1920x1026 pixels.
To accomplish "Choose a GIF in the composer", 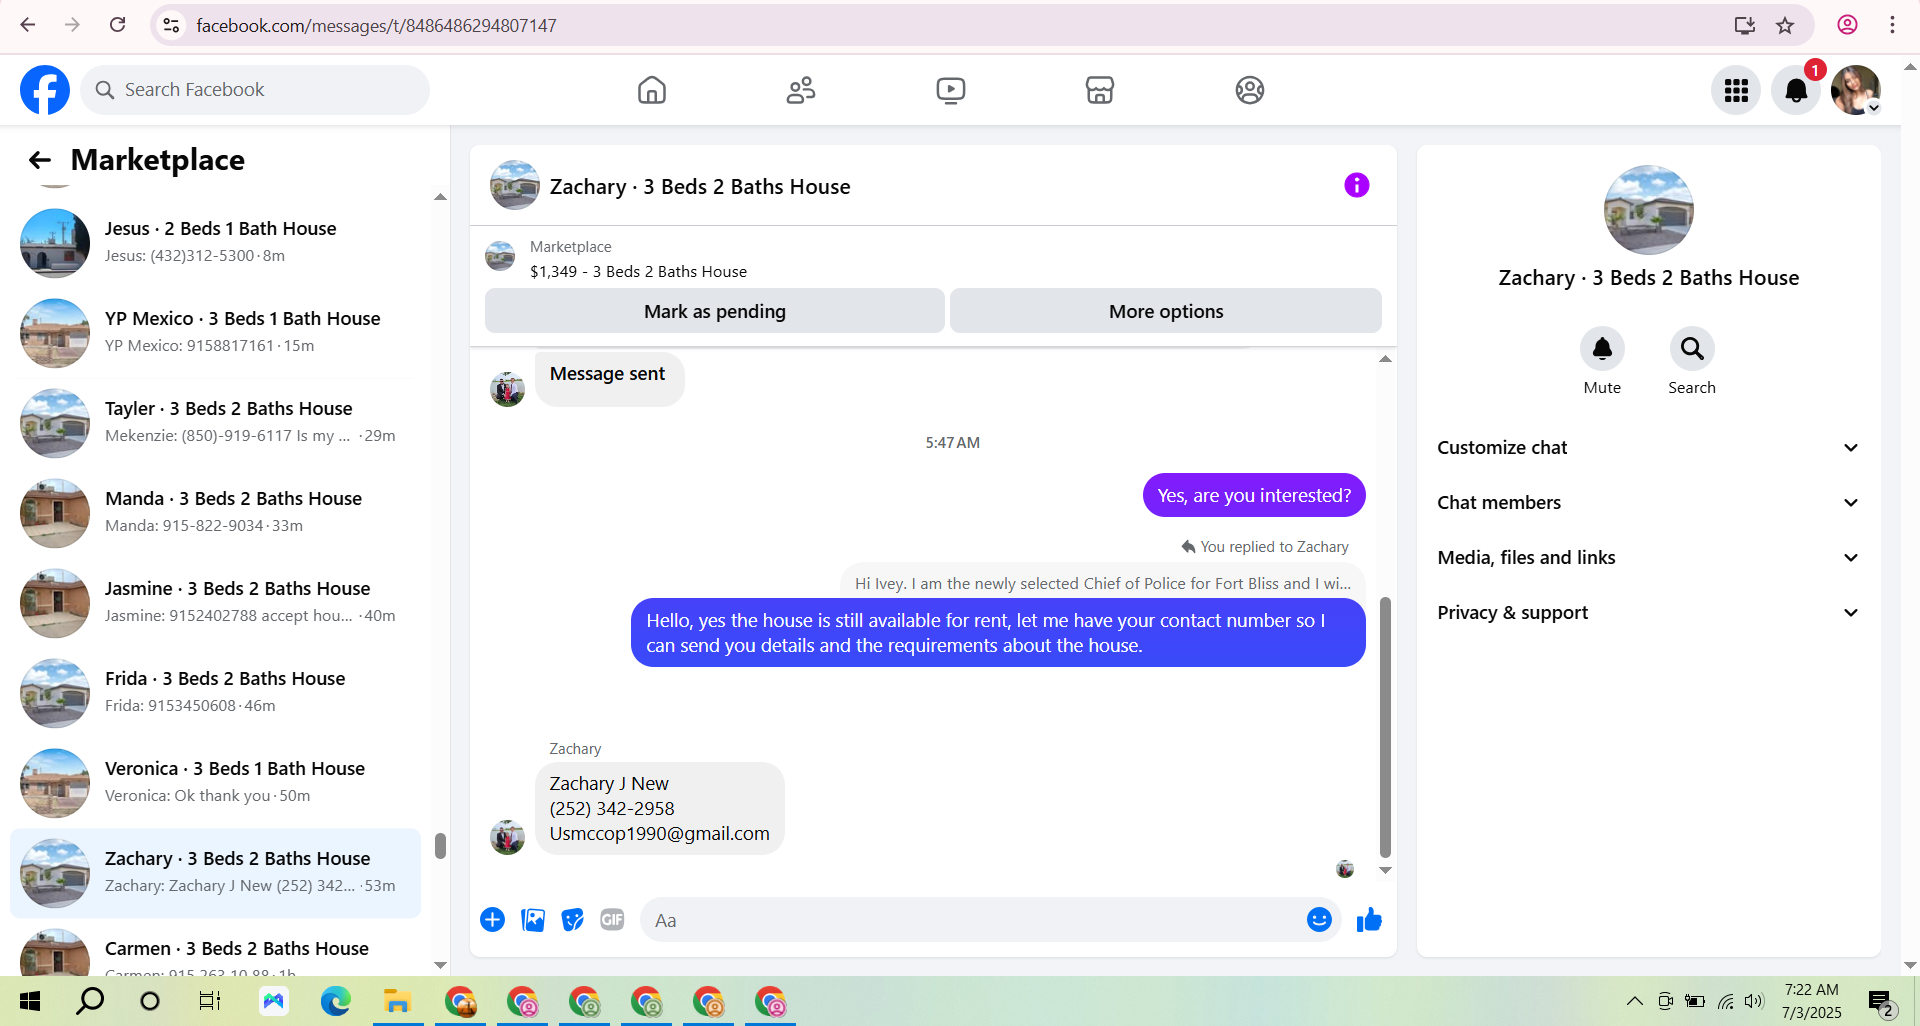I will coord(612,920).
